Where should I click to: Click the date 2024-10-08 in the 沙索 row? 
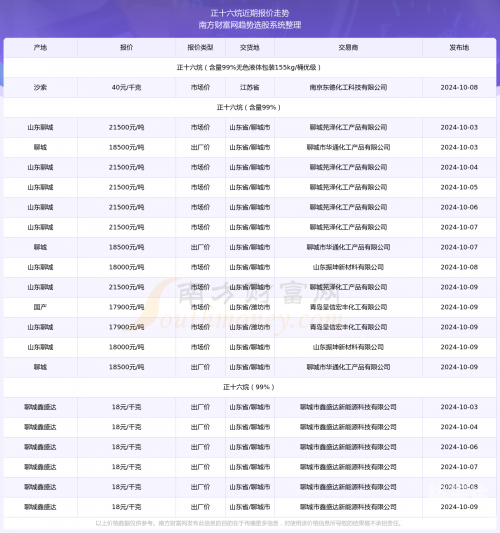point(459,87)
